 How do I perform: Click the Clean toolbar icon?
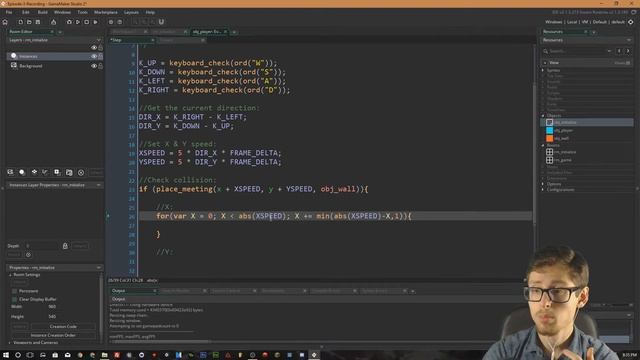96,22
